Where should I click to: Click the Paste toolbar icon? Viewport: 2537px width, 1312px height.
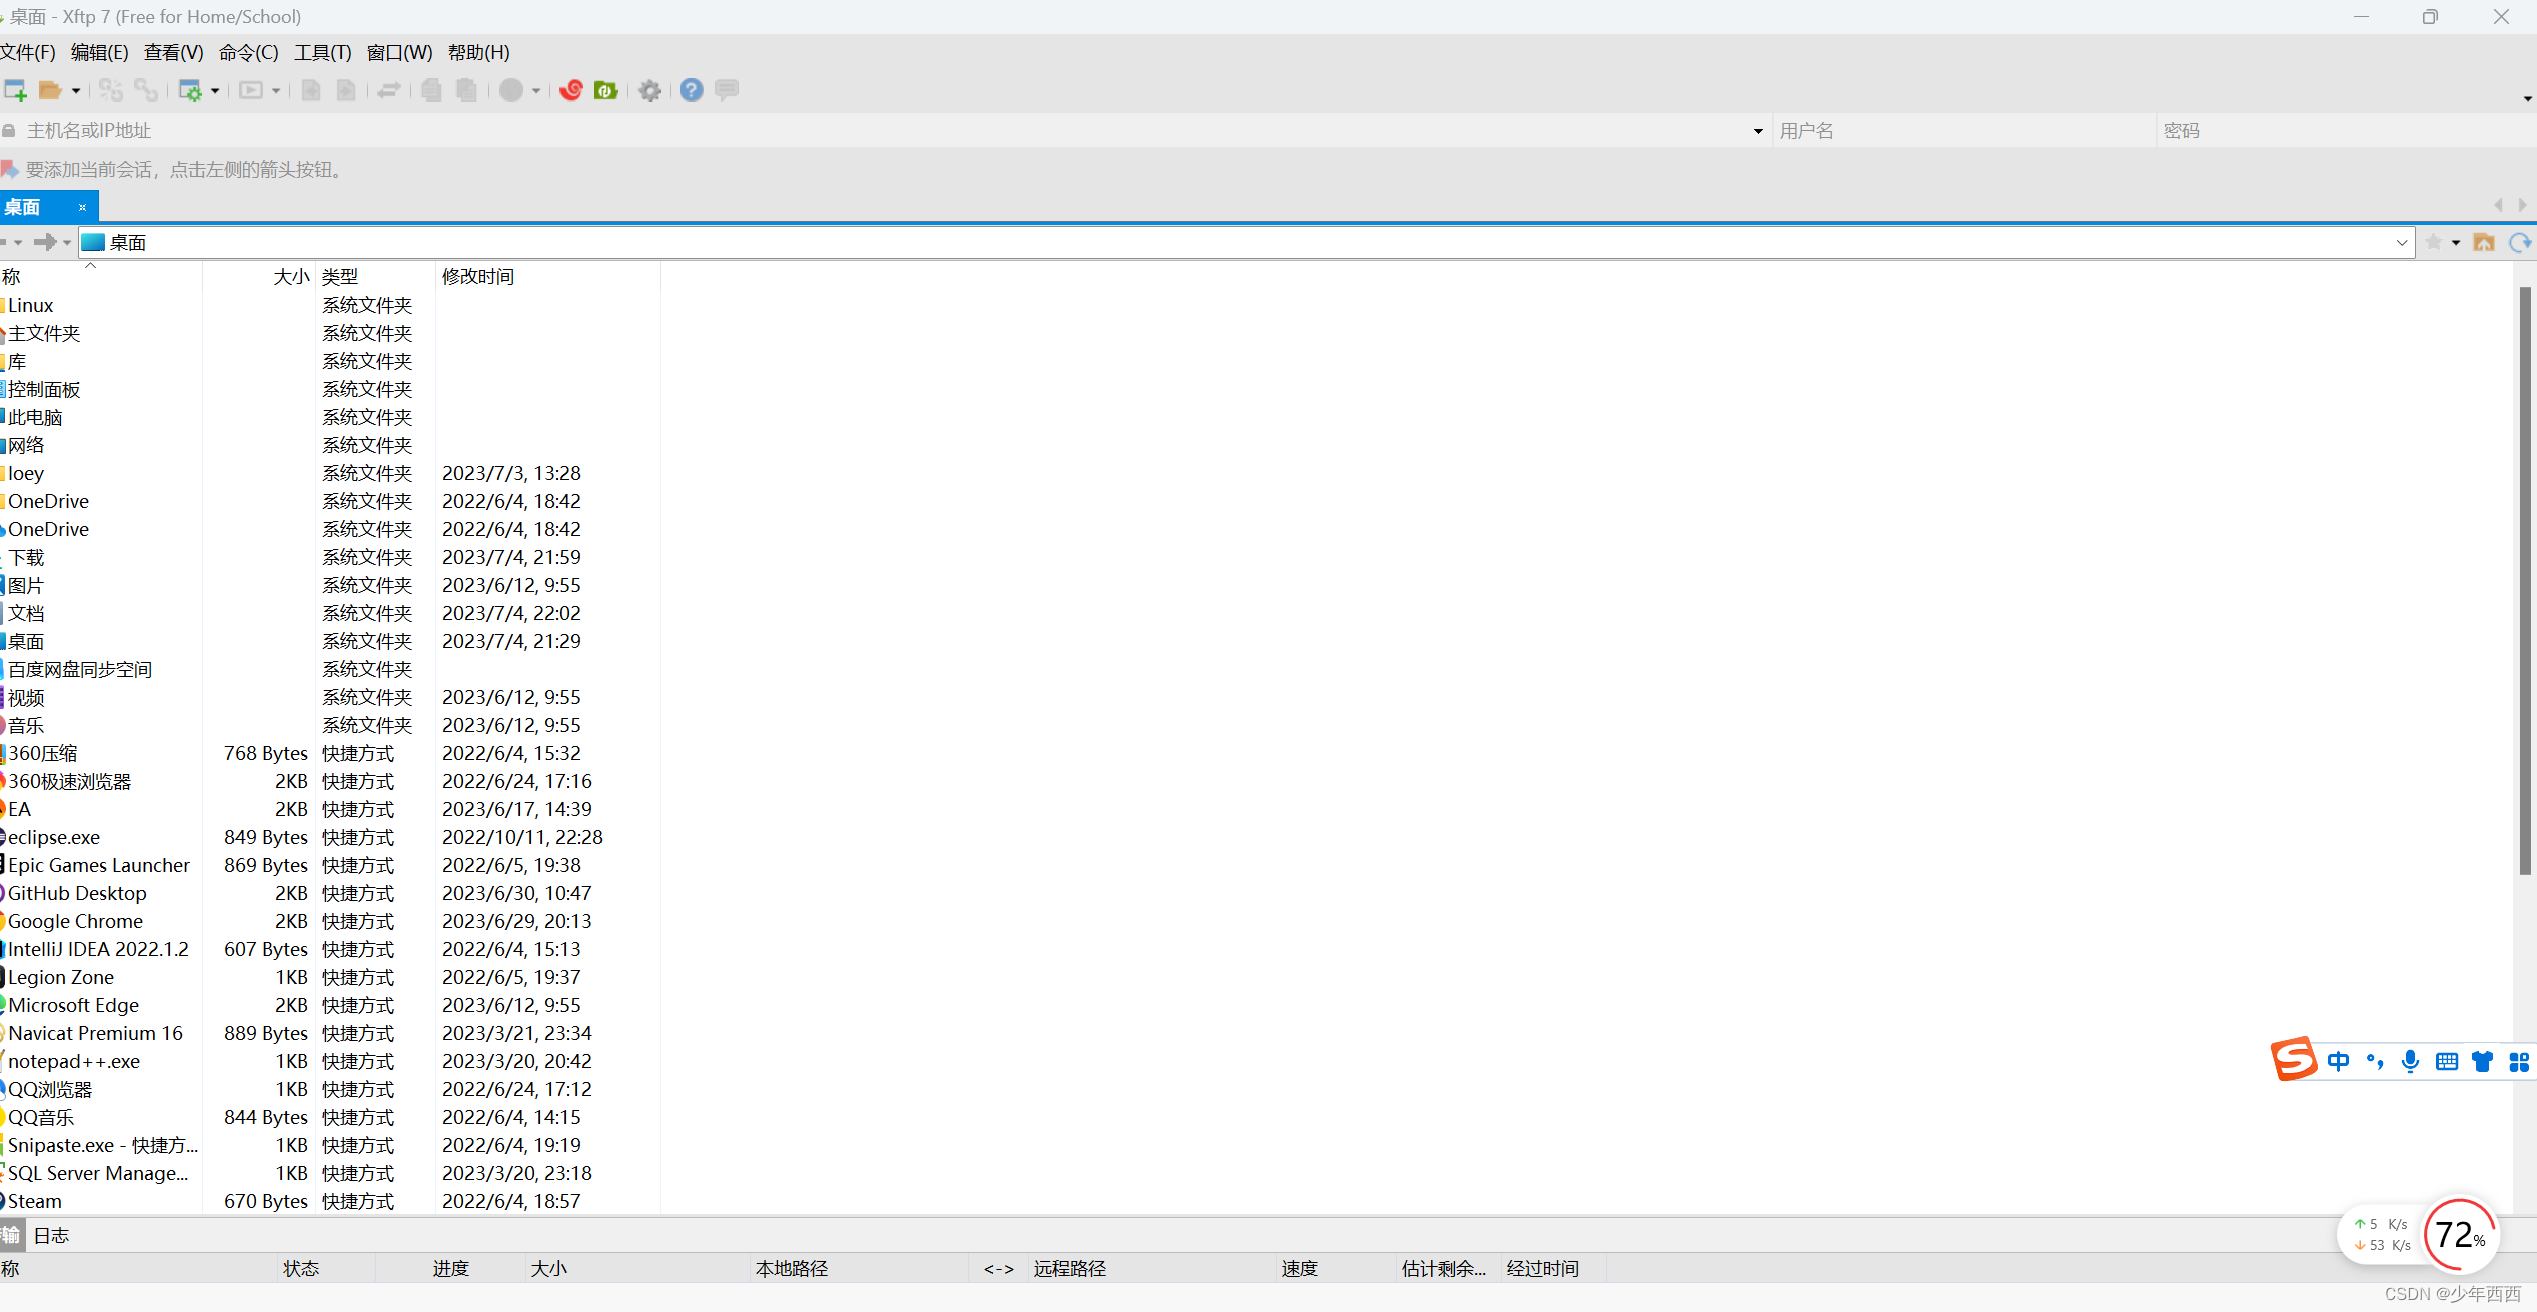[466, 90]
